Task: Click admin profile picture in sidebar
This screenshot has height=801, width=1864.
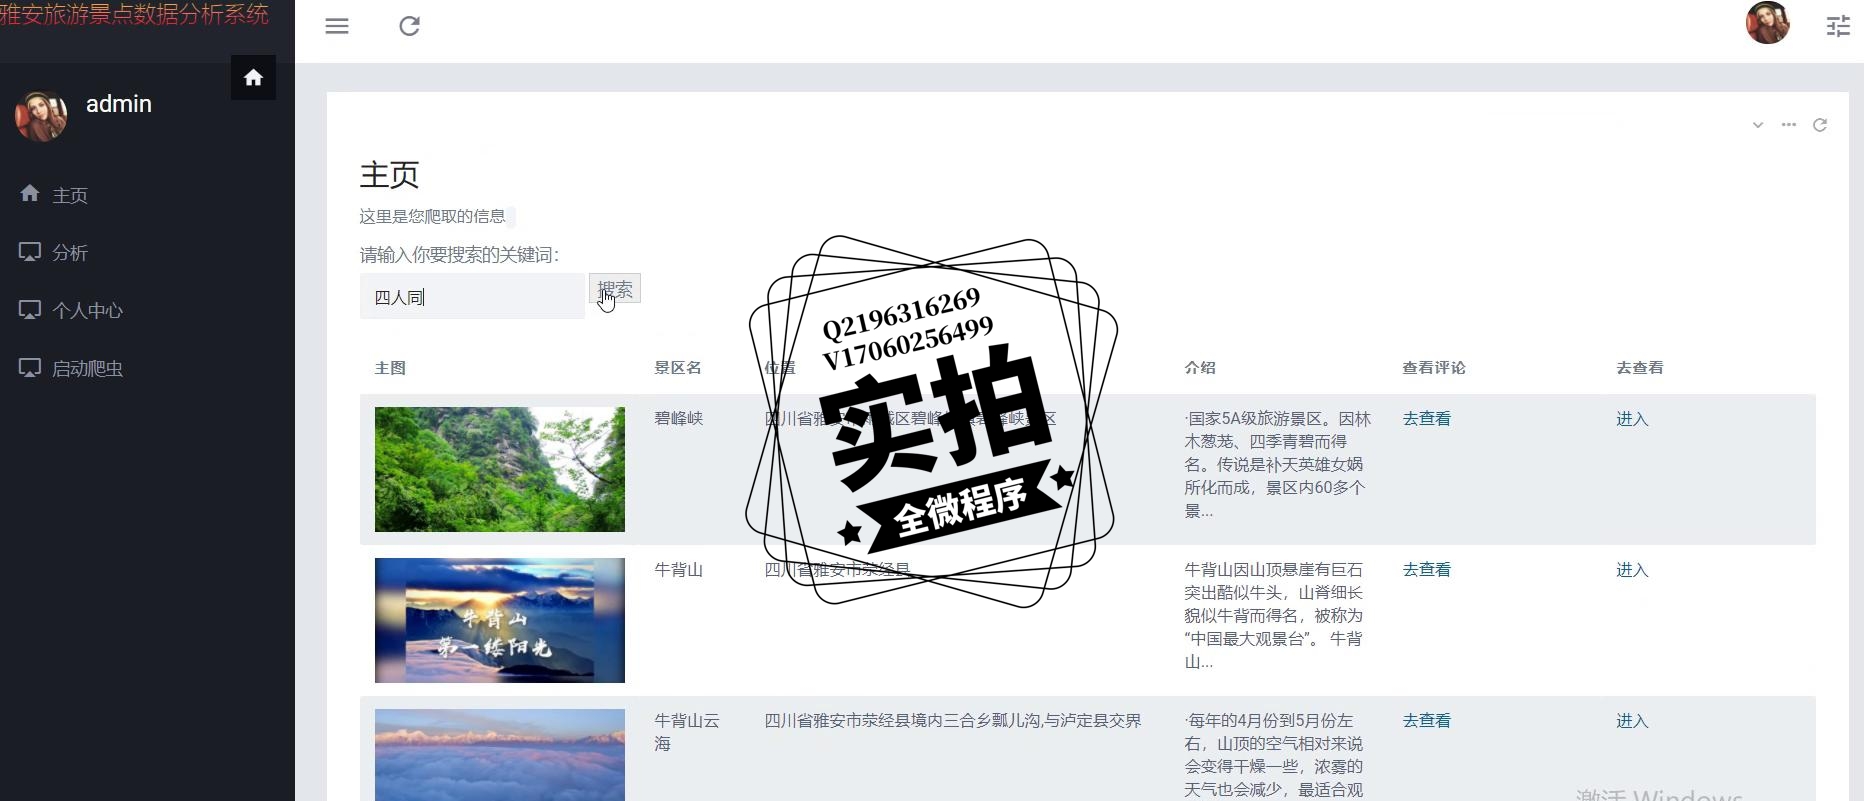Action: [x=41, y=116]
